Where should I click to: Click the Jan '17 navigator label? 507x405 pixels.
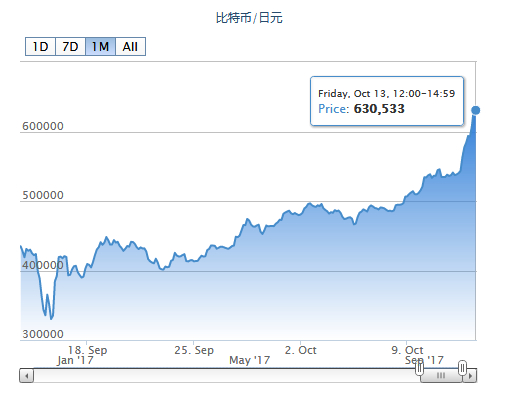75,360
